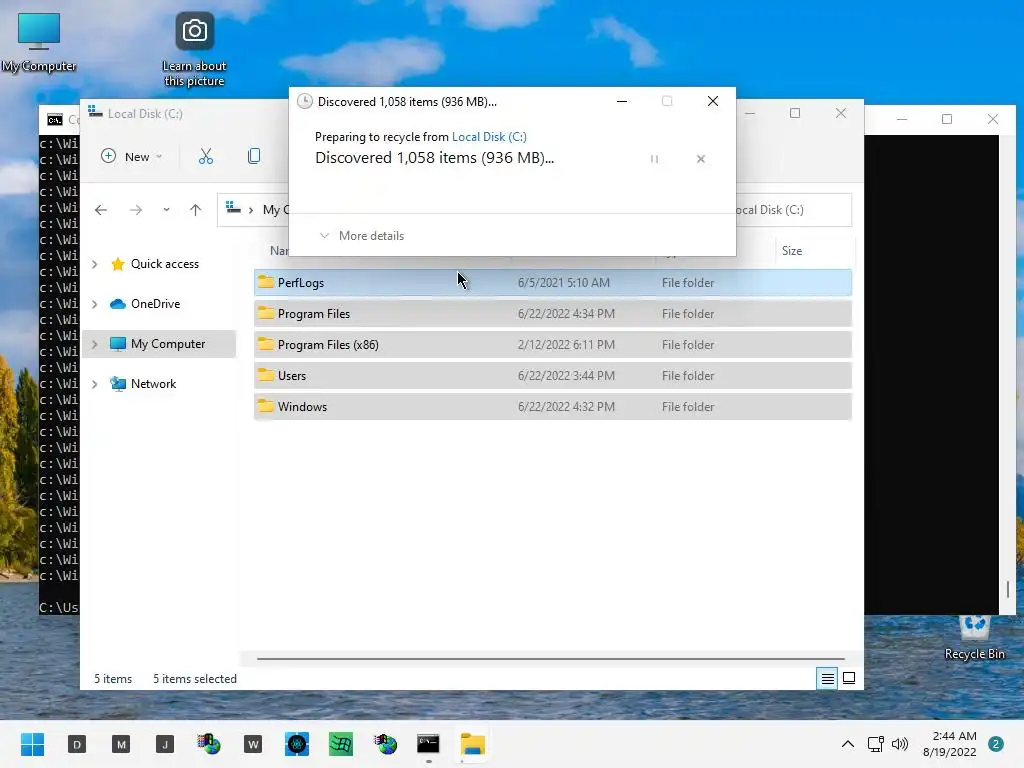Select the Program Files (x86) folder

[x=552, y=345]
